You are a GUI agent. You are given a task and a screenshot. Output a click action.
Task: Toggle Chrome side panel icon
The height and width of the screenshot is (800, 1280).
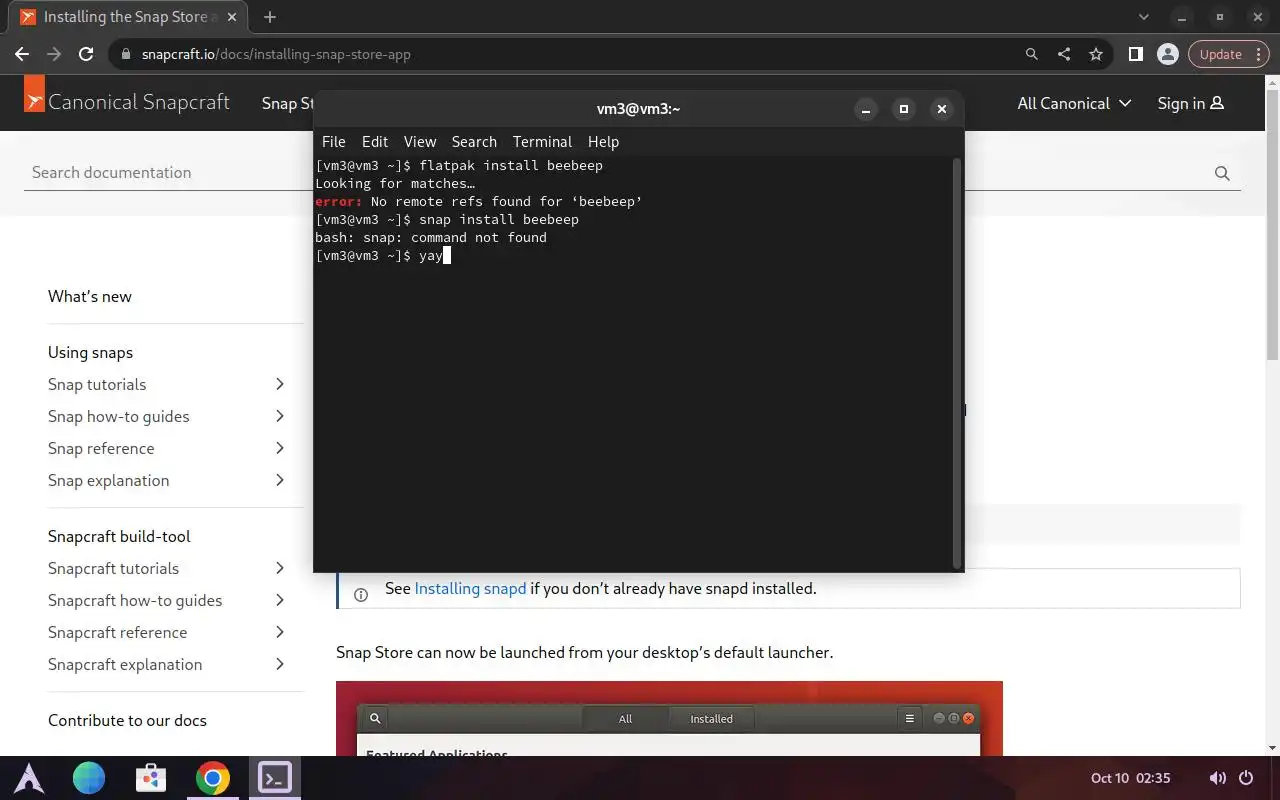tap(1136, 54)
